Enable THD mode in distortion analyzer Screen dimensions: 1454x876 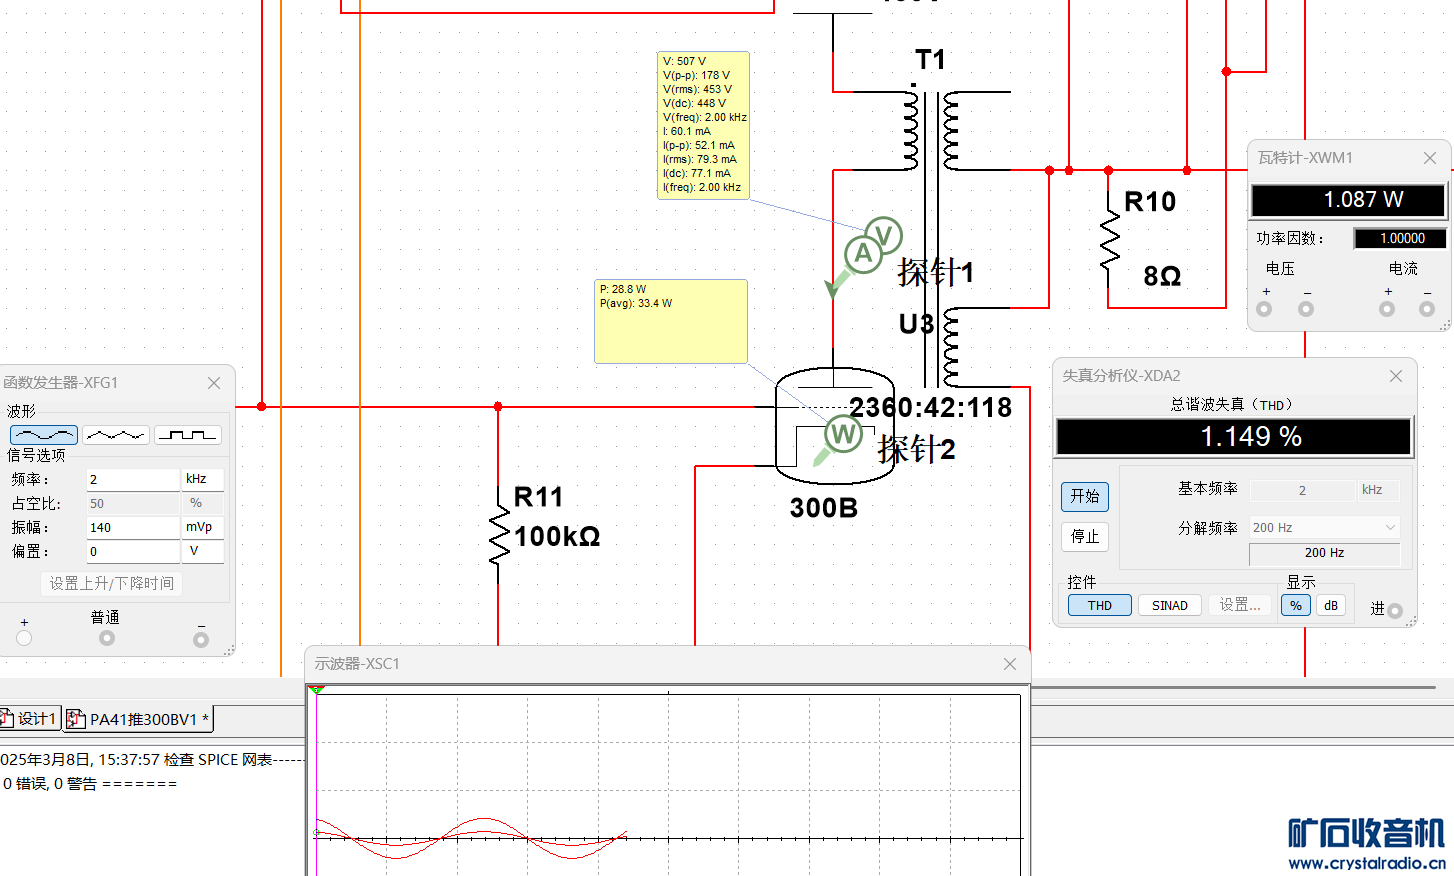click(x=1100, y=605)
